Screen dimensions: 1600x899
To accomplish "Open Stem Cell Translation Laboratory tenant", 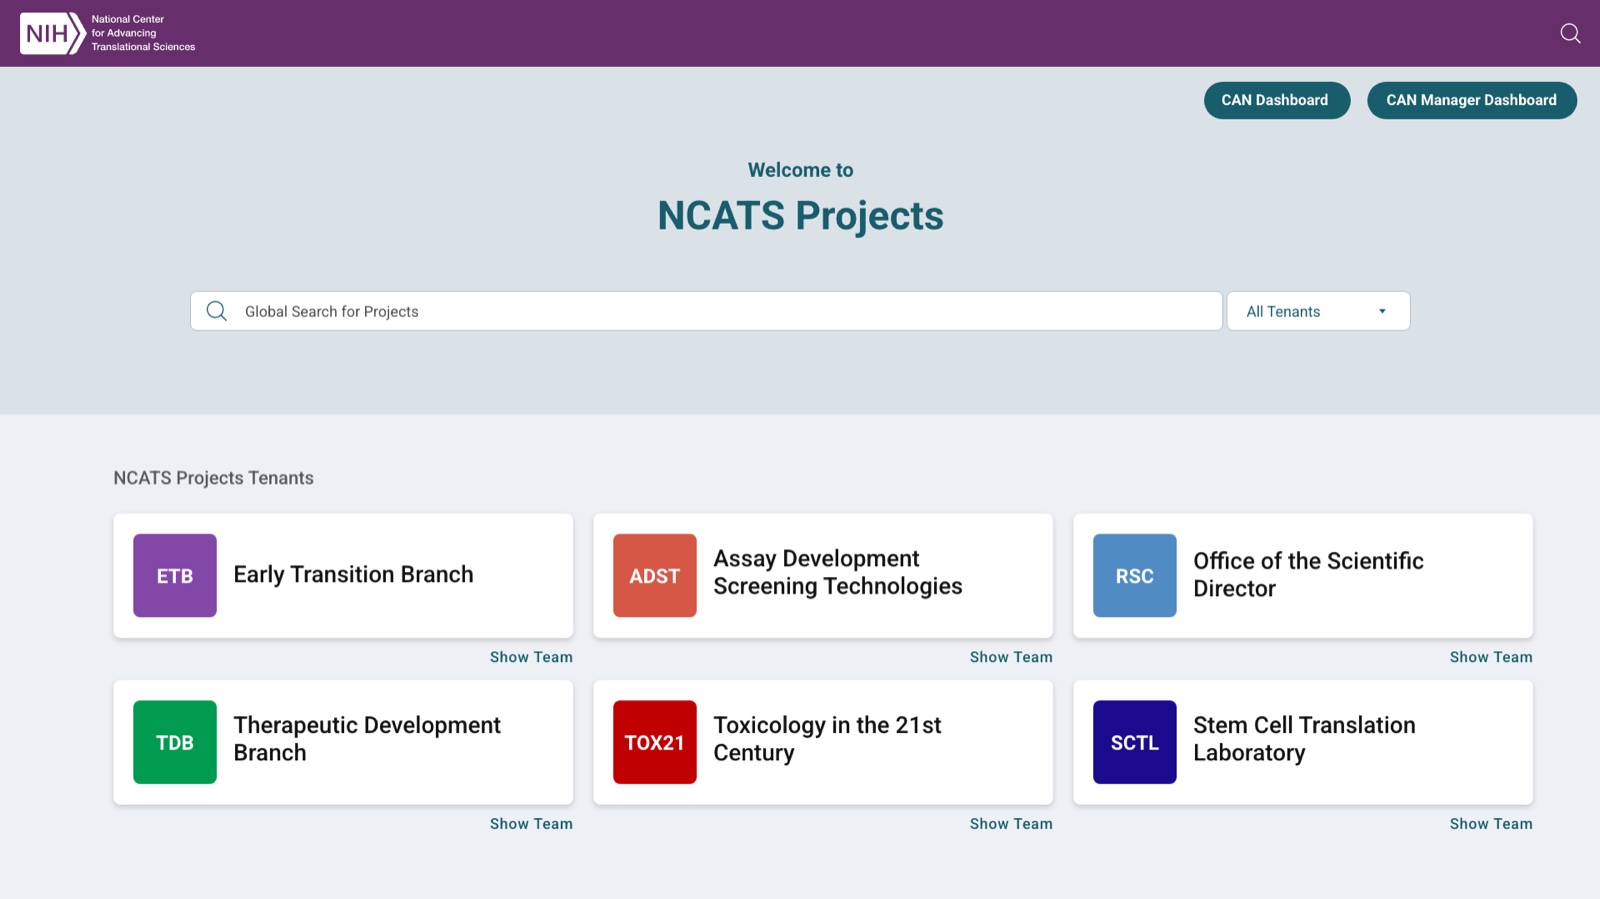I will (x=1303, y=742).
